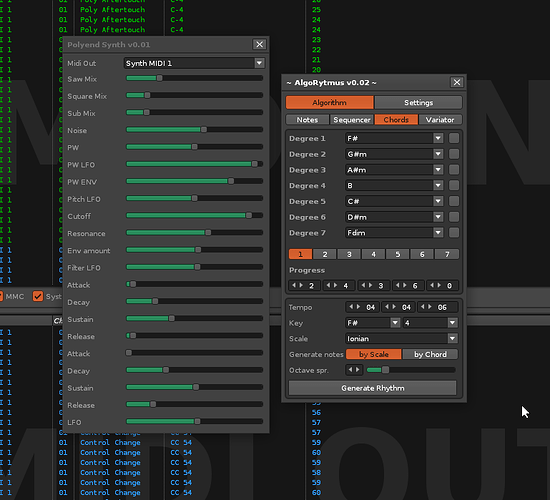Switch to the Settings tab

click(x=418, y=102)
